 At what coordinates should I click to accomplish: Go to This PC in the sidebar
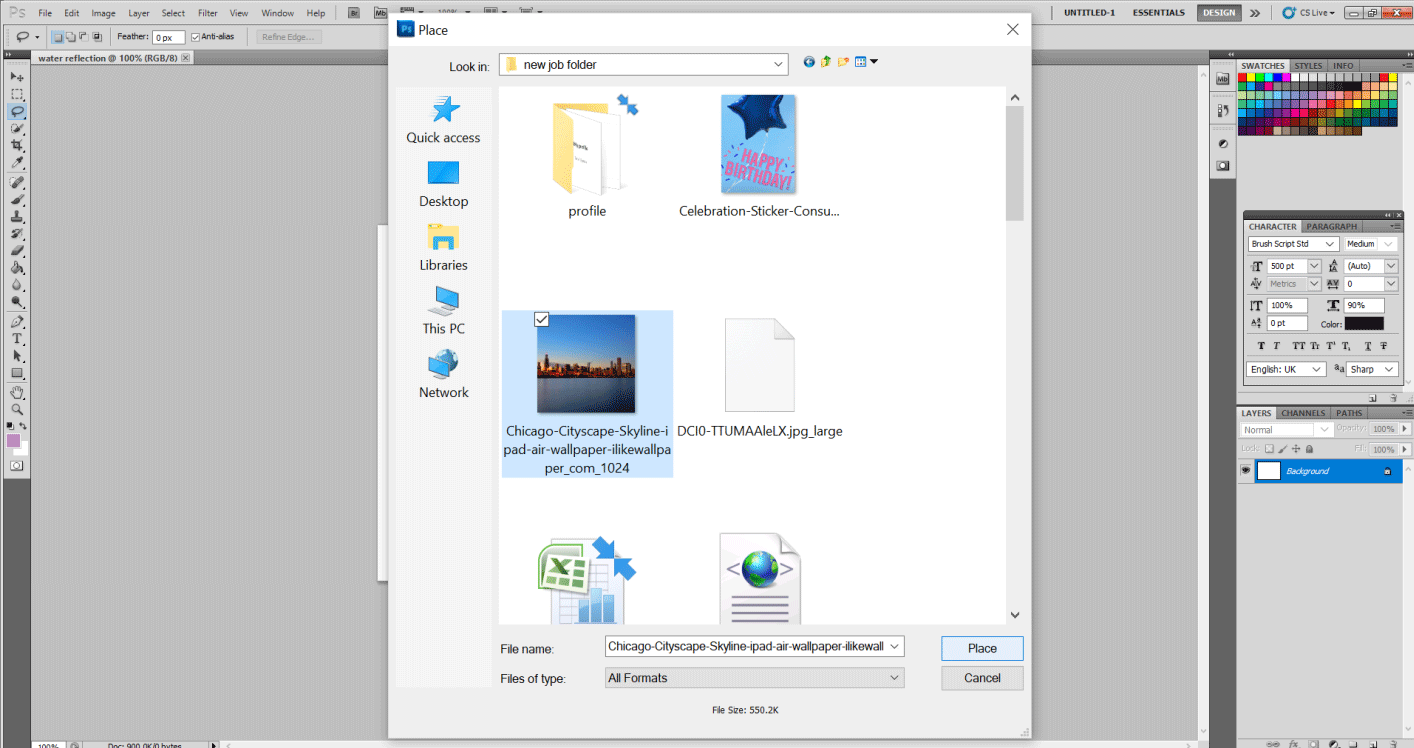pyautogui.click(x=443, y=311)
